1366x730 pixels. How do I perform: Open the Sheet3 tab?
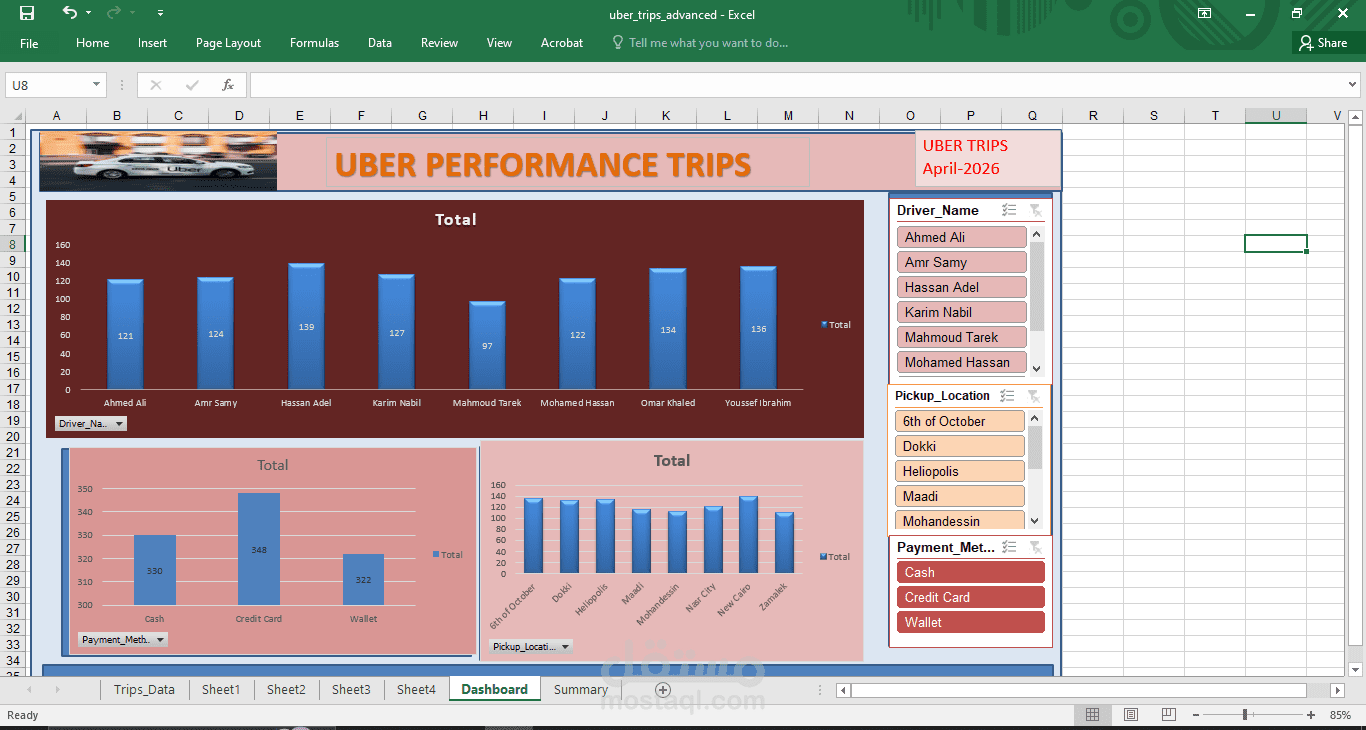[x=351, y=689]
